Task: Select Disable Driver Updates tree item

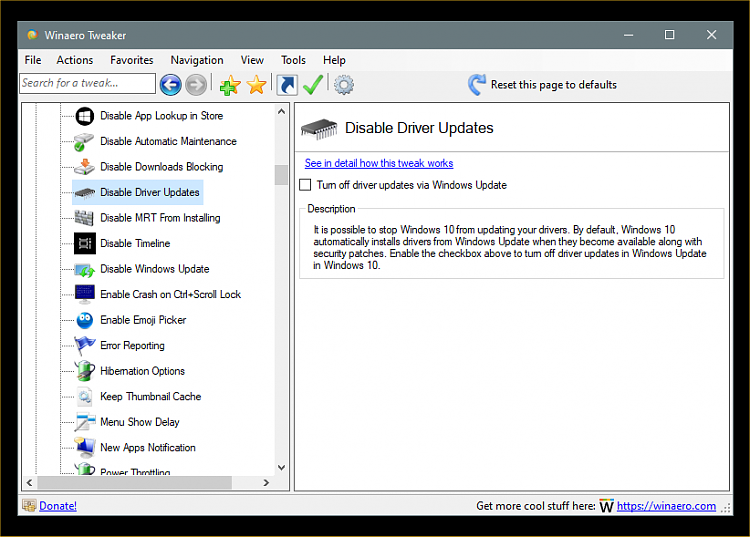Action: (x=149, y=193)
